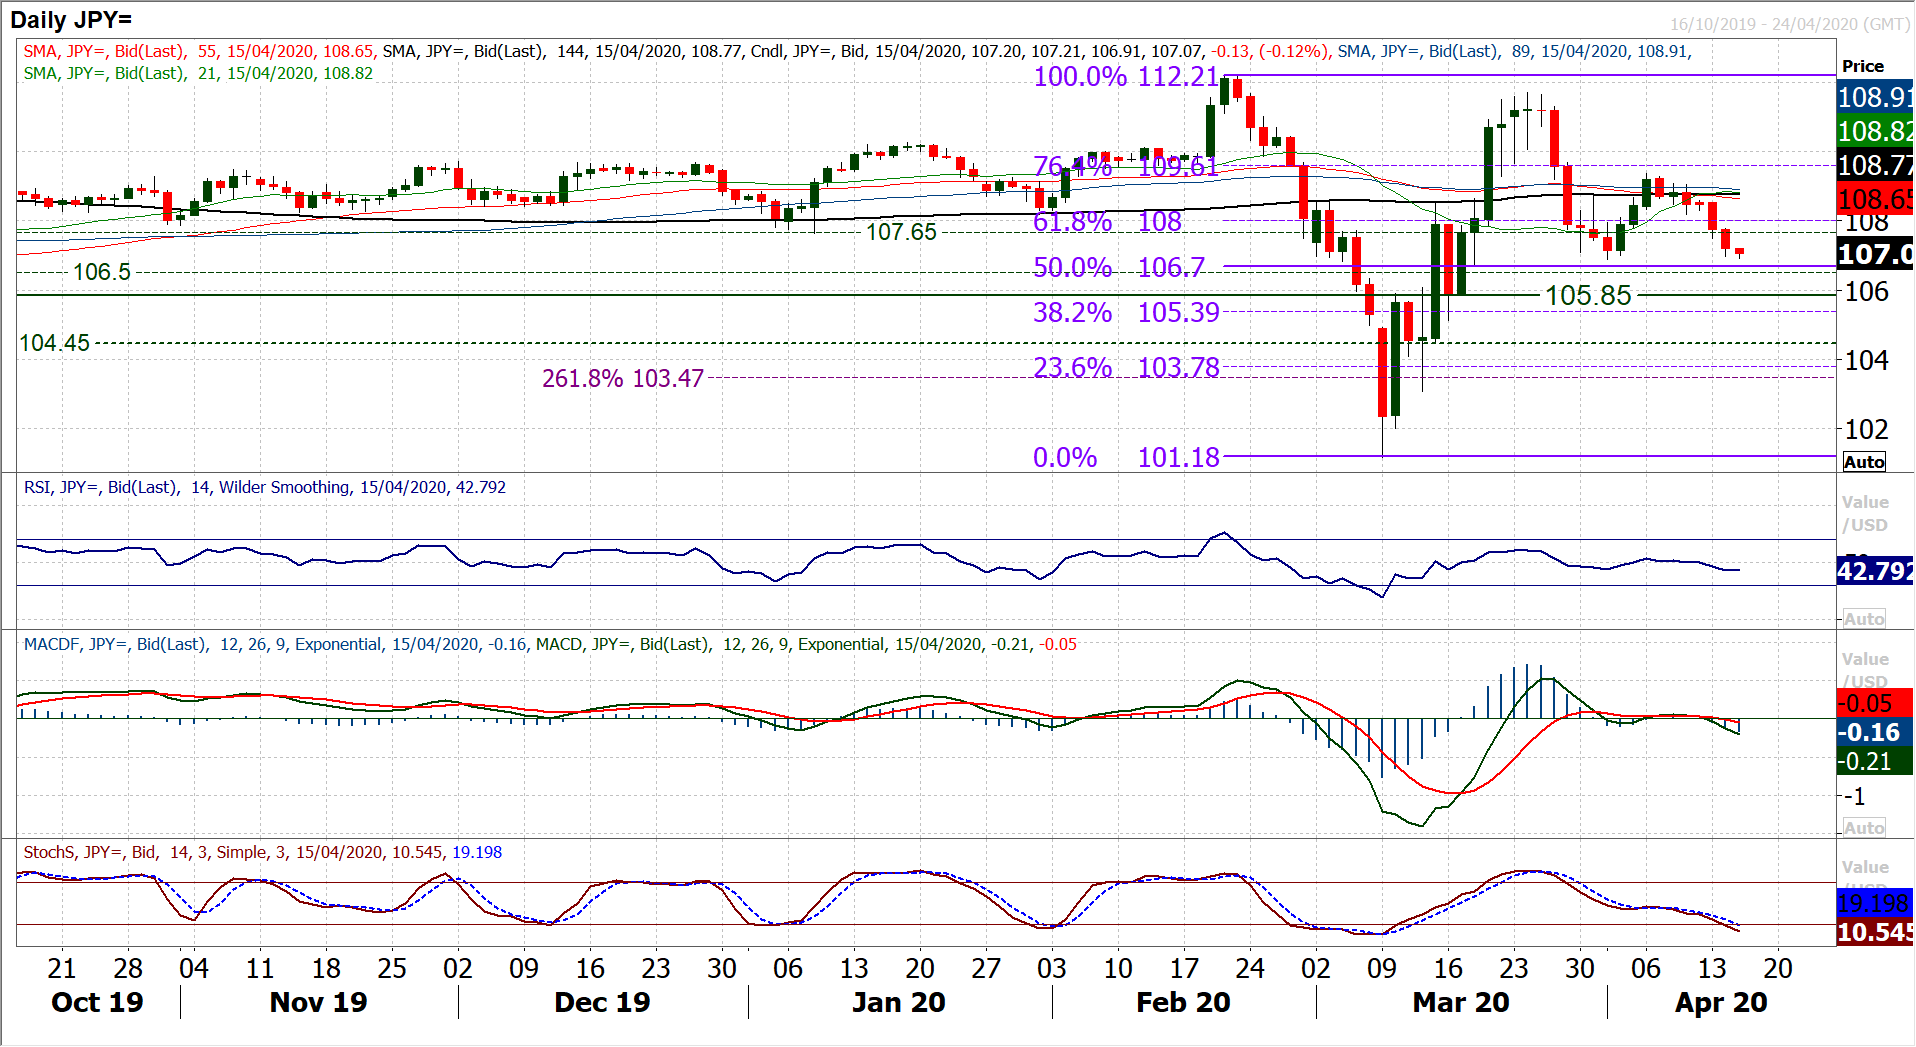This screenshot has height=1047, width=1916.
Task: Click the 106 price axis tick
Action: 1866,292
